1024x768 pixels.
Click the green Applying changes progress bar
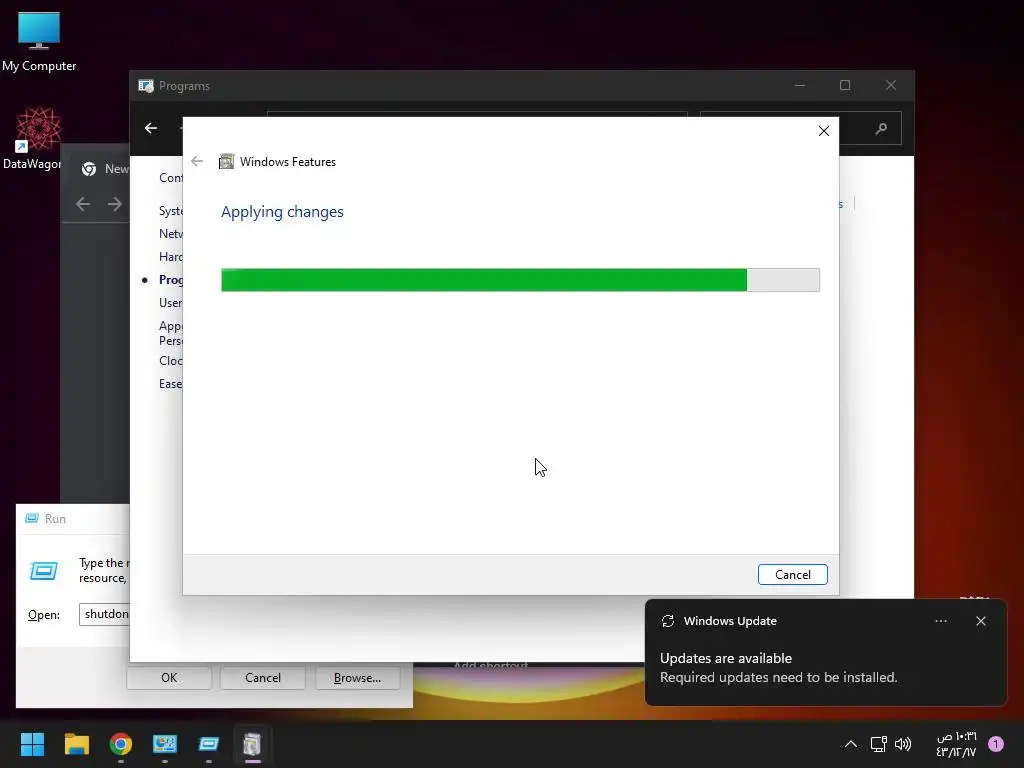tap(520, 280)
